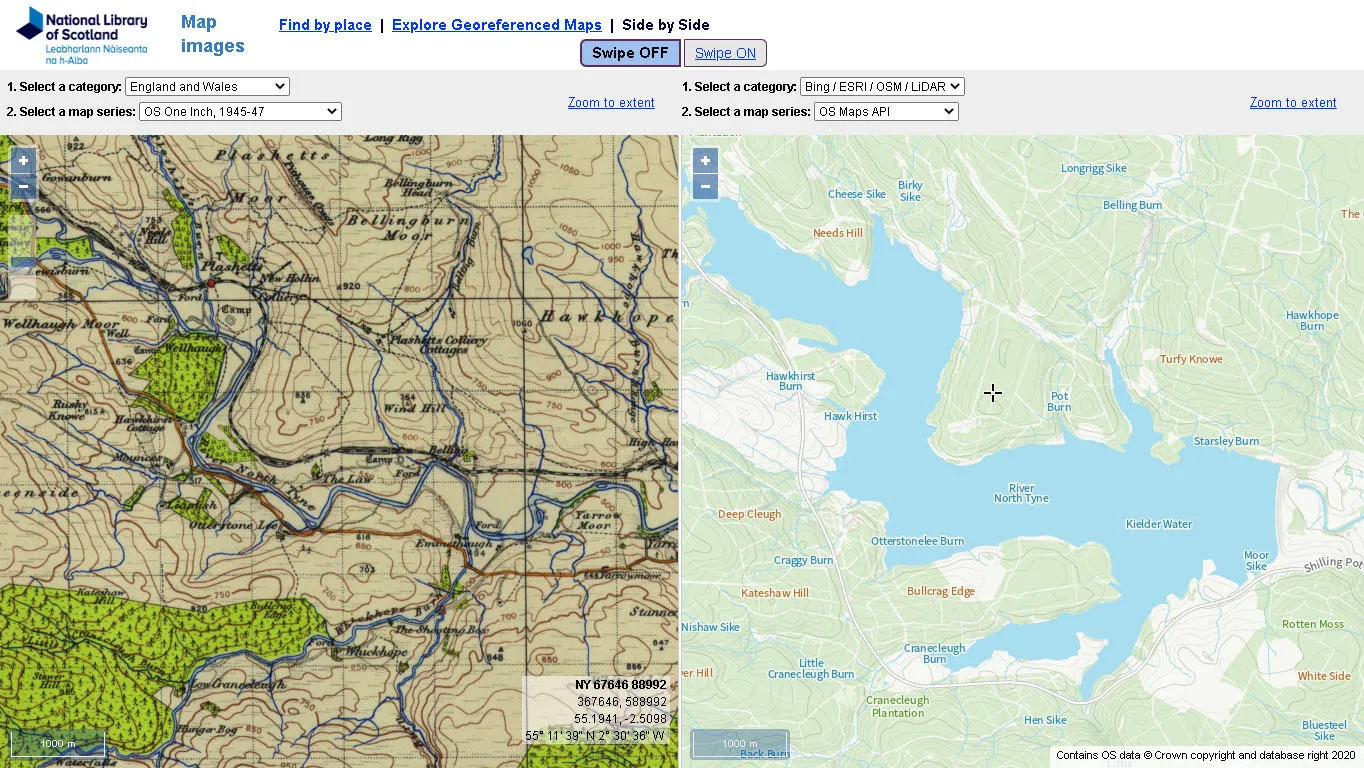Open the England and Wales category dropdown
Image resolution: width=1364 pixels, height=768 pixels.
[x=206, y=86]
